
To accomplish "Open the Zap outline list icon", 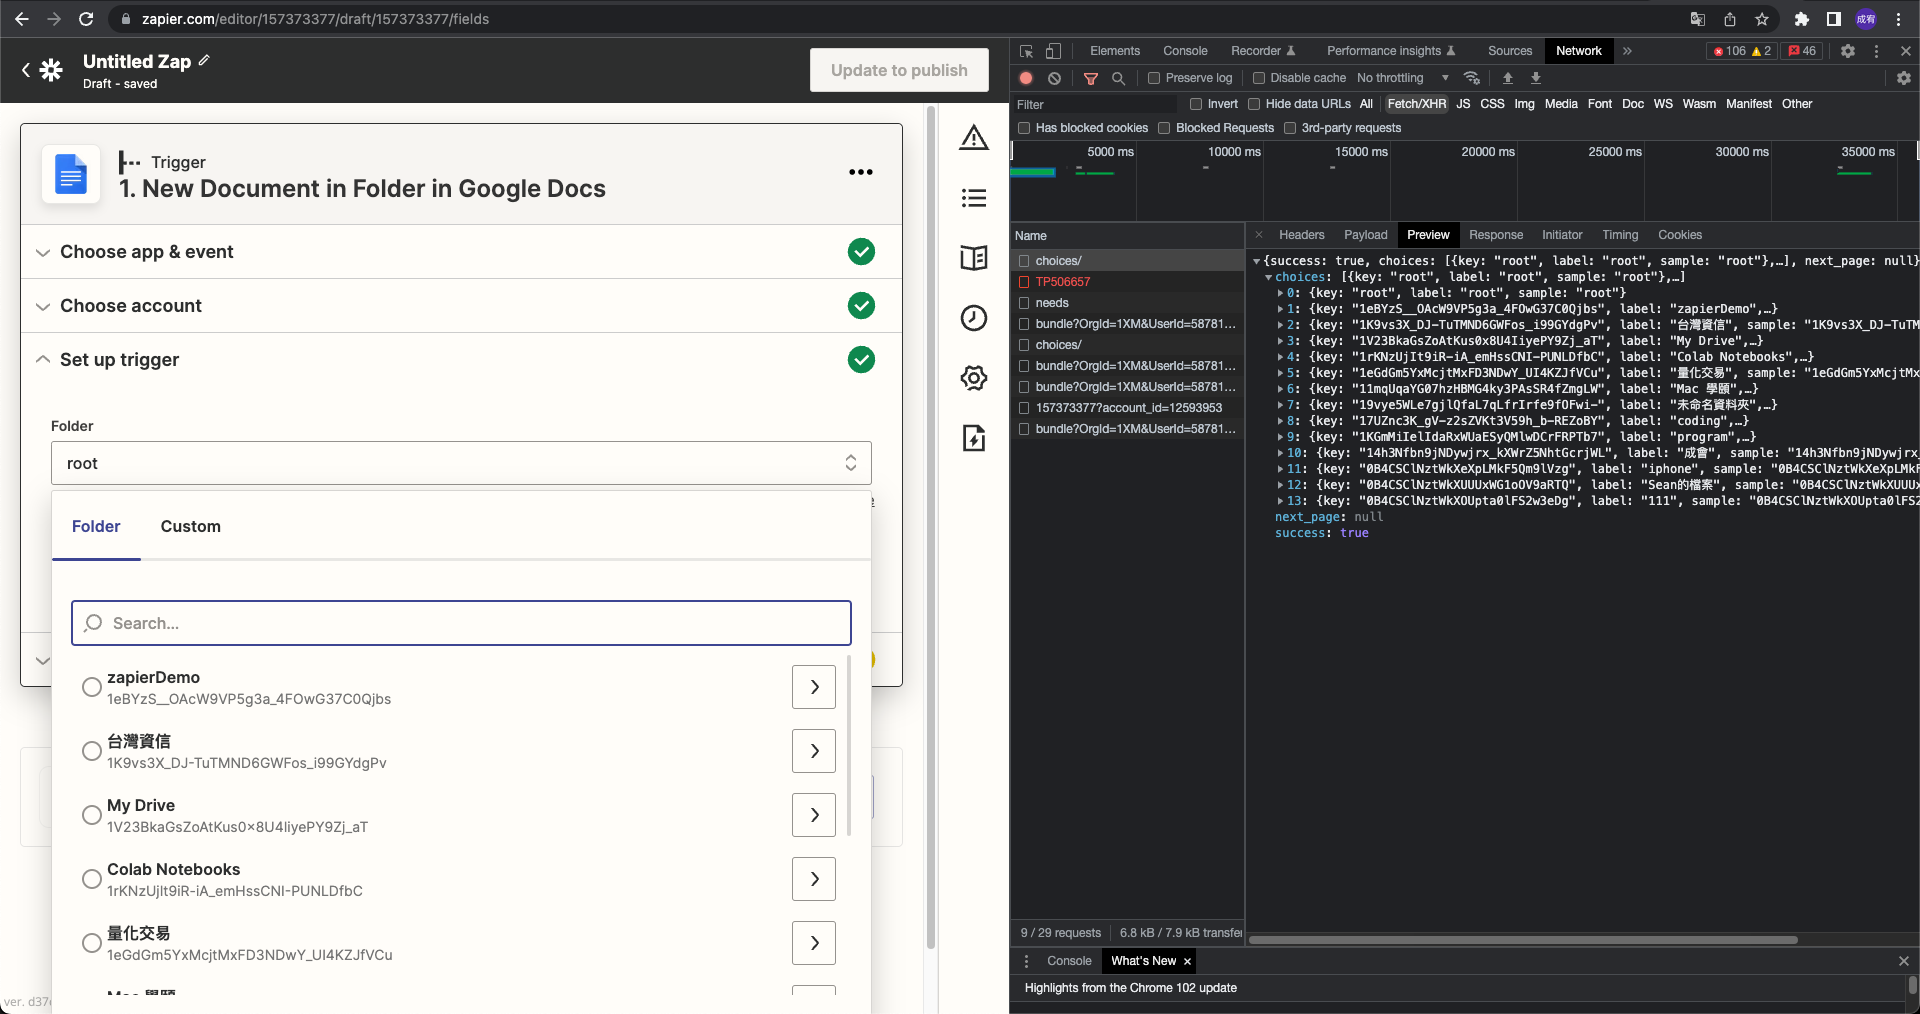I will point(973,198).
